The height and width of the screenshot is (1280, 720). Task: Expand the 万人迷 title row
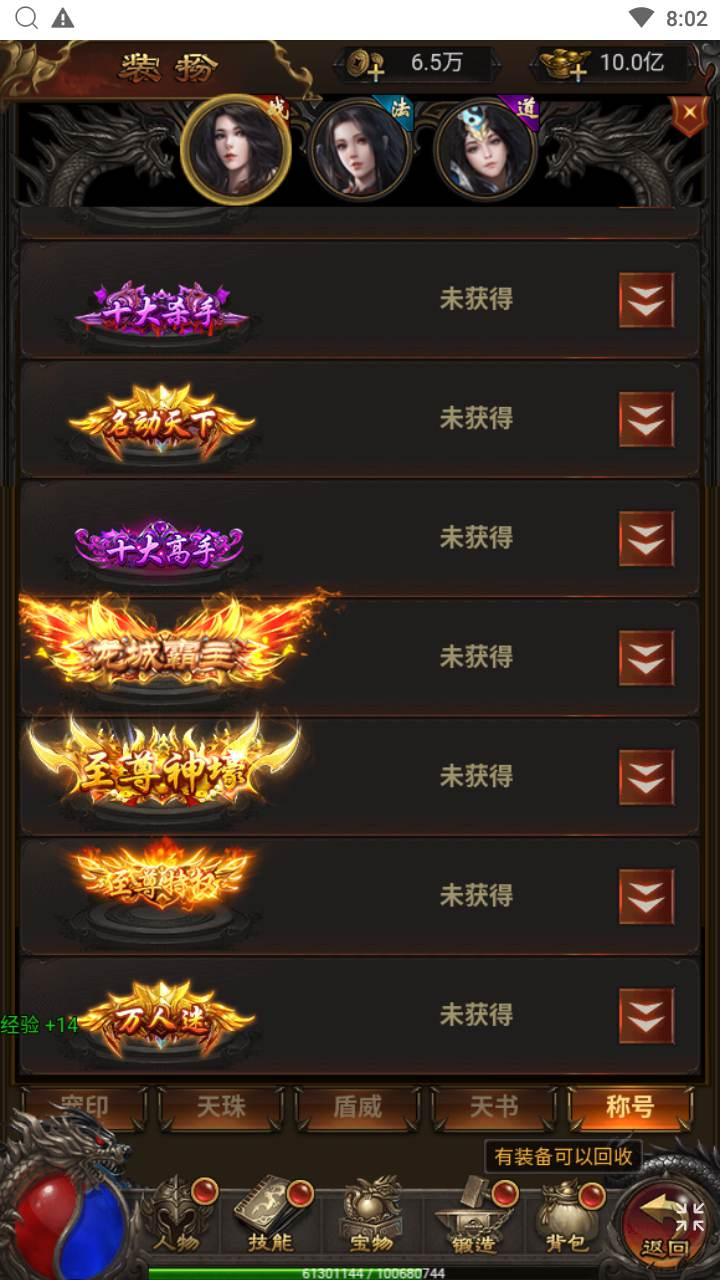pyautogui.click(x=646, y=1016)
